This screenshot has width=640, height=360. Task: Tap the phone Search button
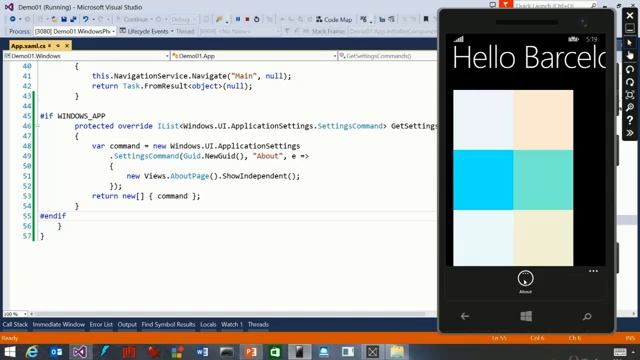tap(587, 316)
